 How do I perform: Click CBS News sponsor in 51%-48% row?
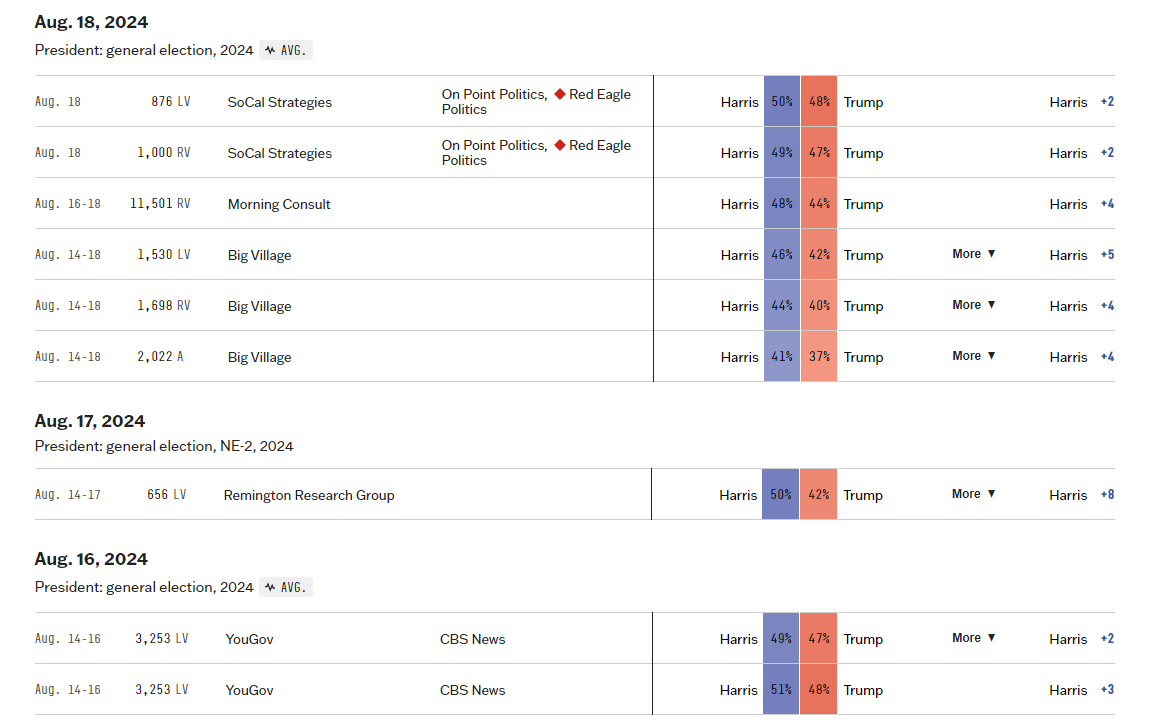[x=472, y=690]
